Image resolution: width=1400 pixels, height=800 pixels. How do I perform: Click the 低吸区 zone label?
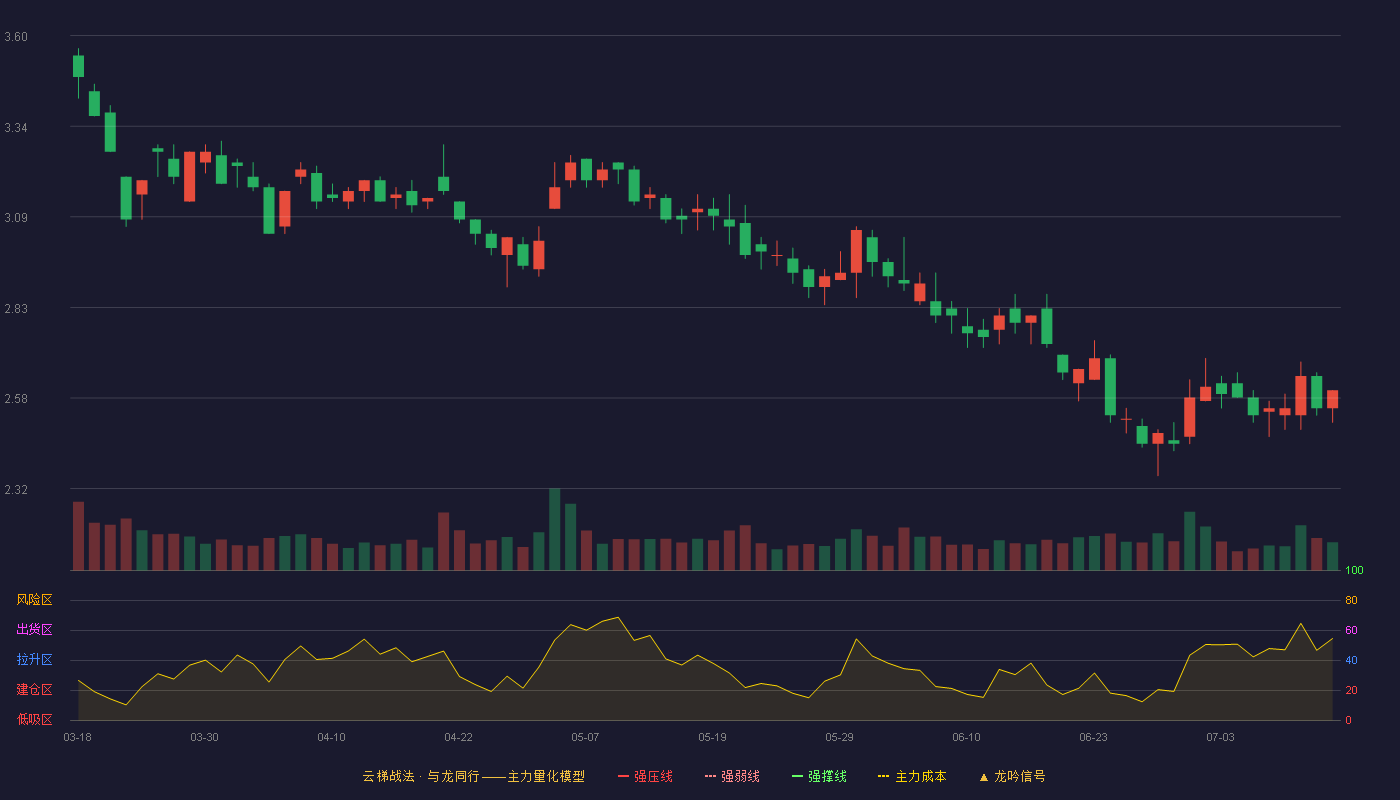(34, 719)
